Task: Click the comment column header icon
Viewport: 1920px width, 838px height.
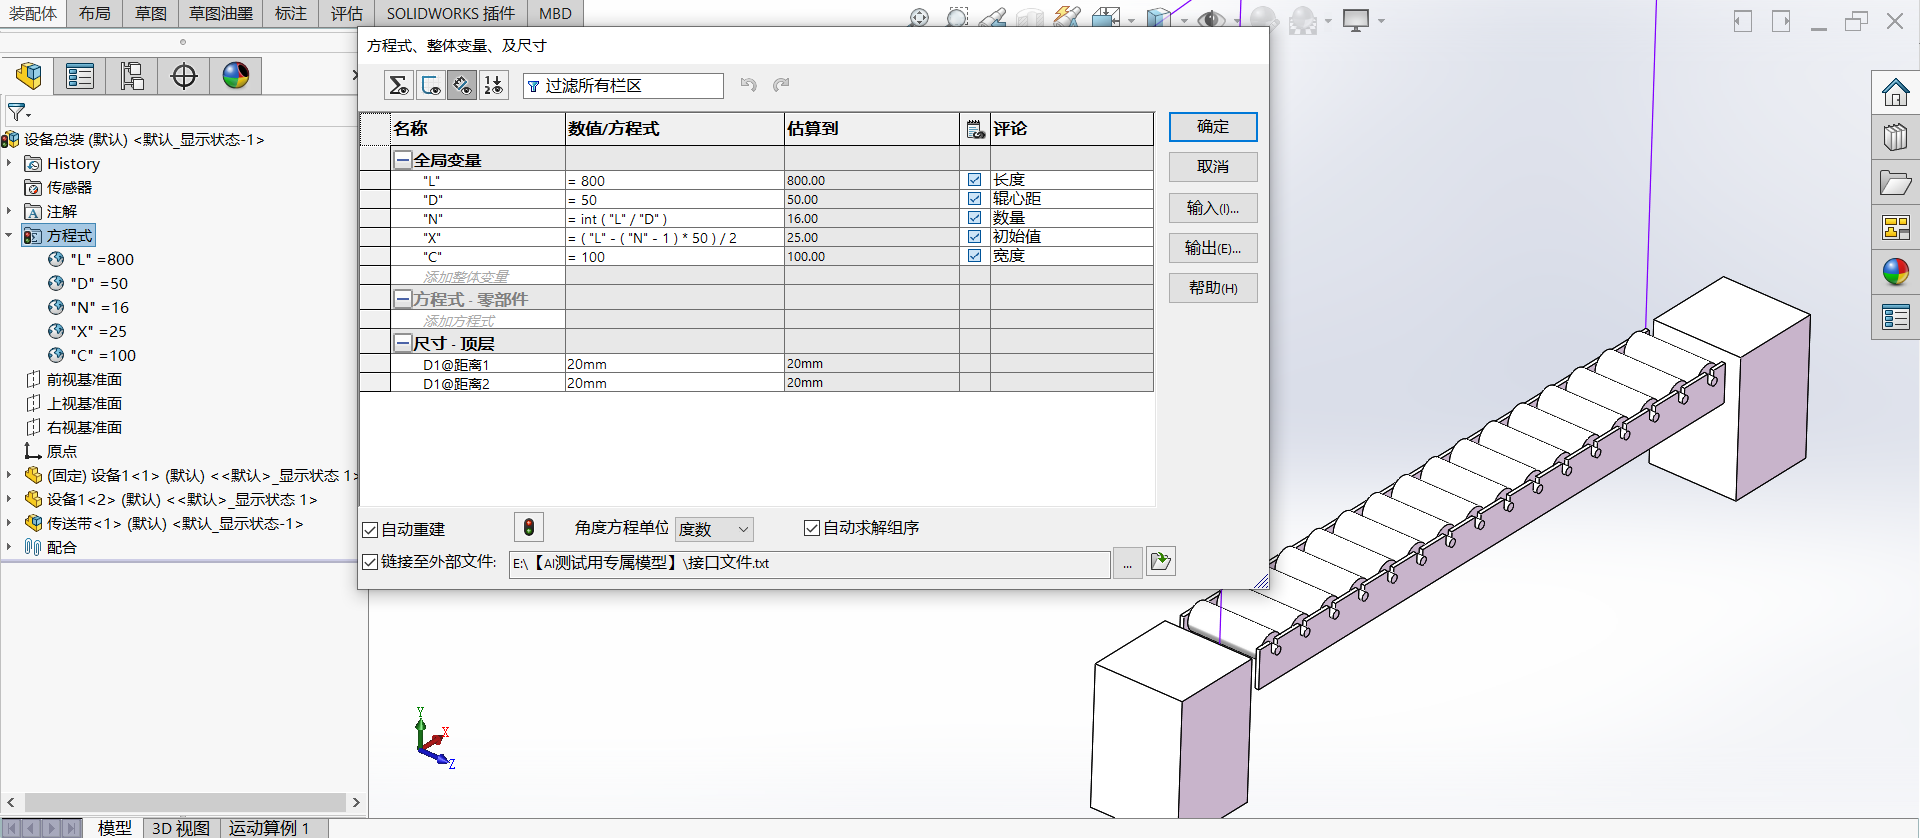Action: 975,129
